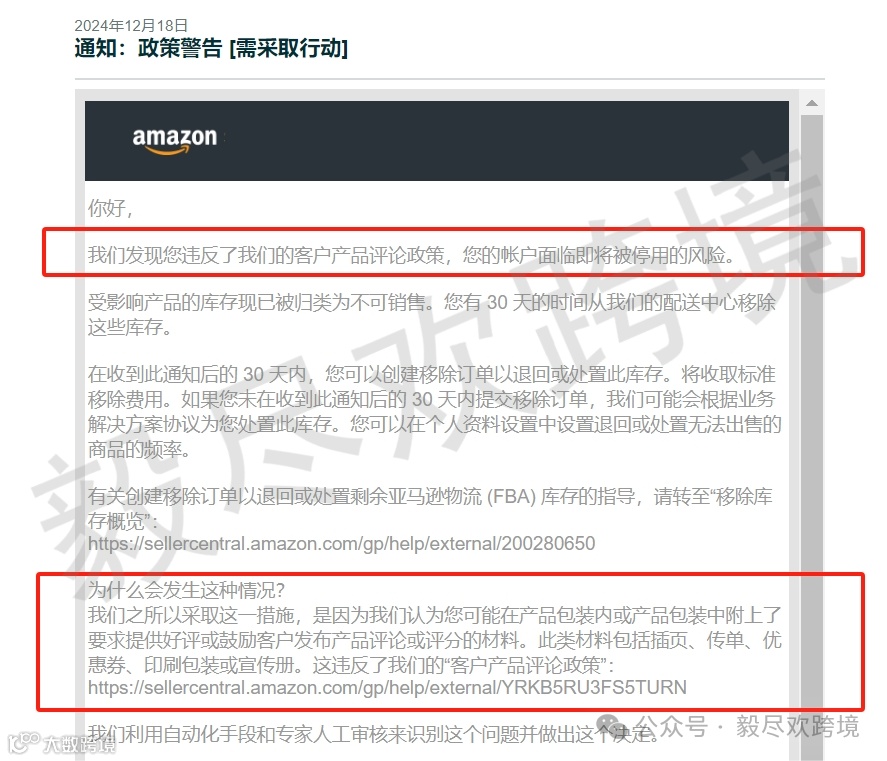The width and height of the screenshot is (887, 761).
Task: Click the Amazon logo in header
Action: pyautogui.click(x=175, y=140)
